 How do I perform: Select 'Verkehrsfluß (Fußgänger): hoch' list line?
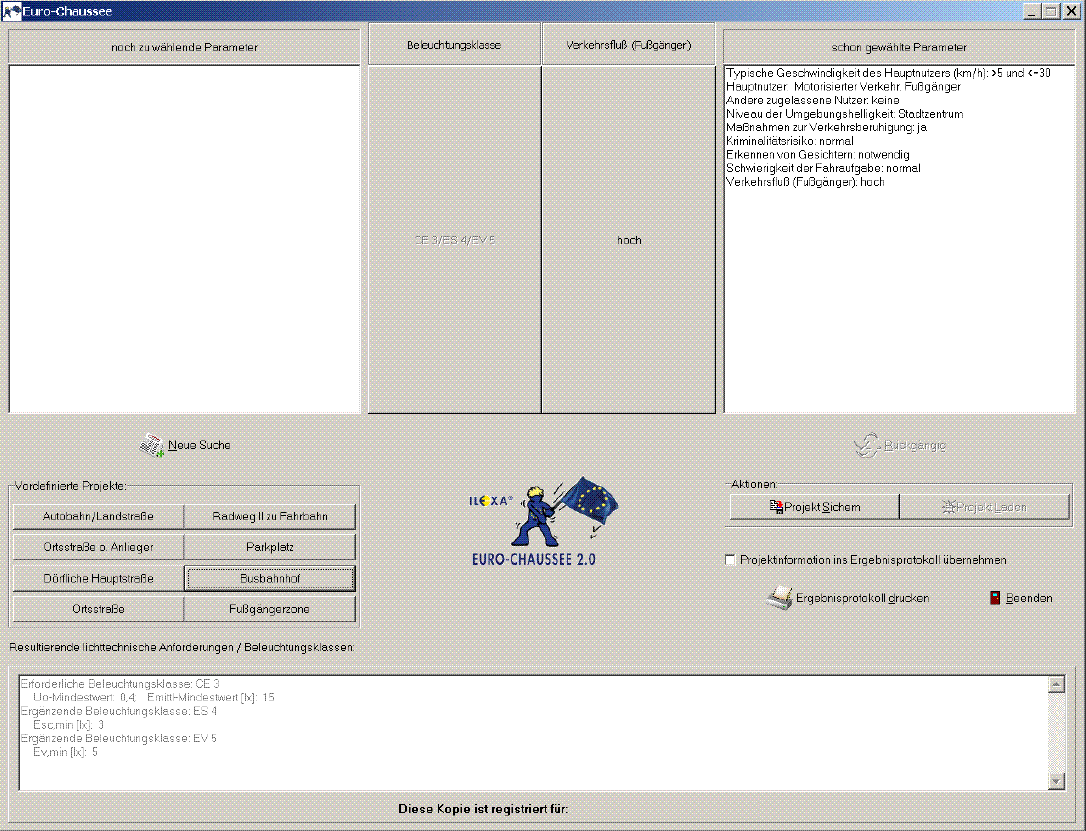point(805,182)
